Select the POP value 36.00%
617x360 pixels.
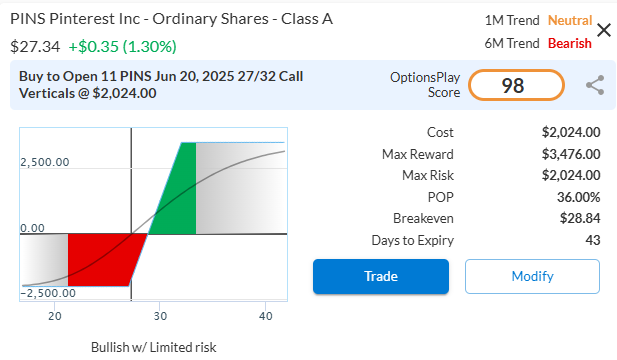pos(578,197)
